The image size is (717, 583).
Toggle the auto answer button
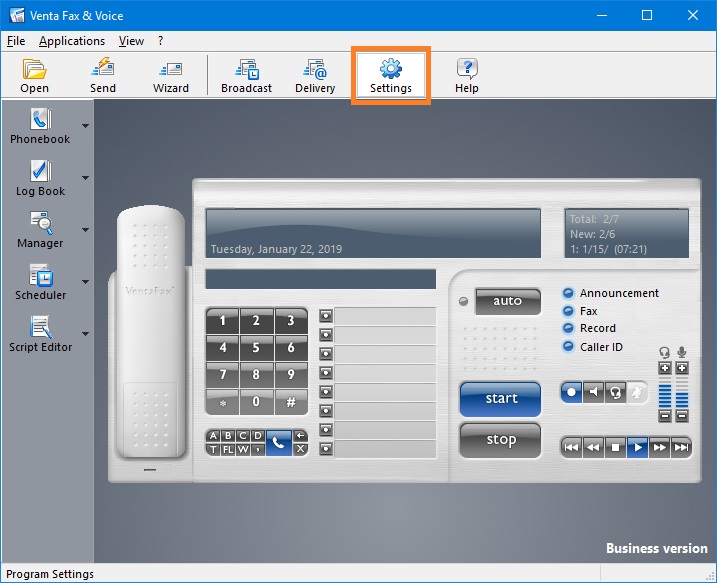click(508, 301)
